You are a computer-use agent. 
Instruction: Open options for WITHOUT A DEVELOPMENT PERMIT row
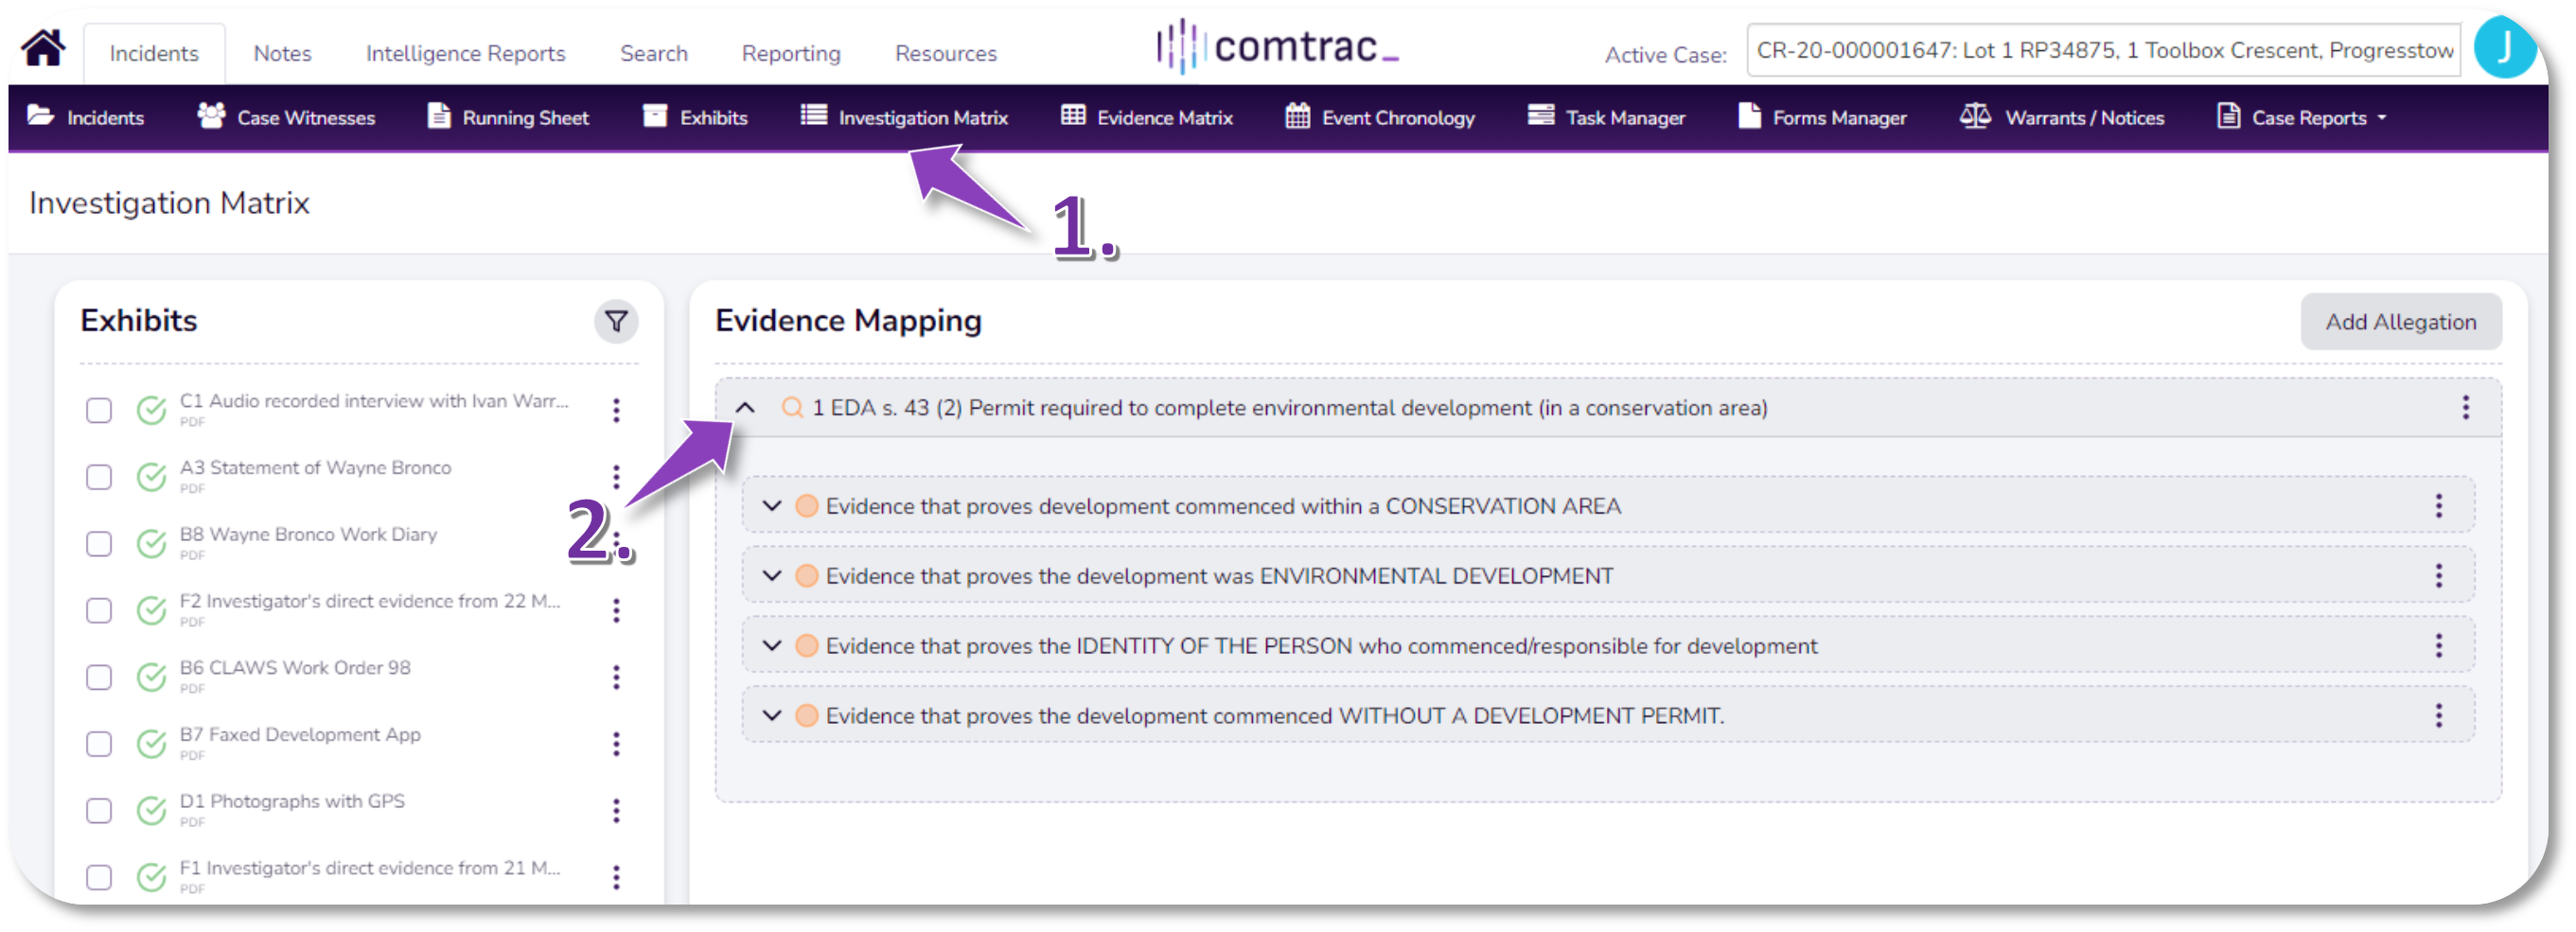2438,716
